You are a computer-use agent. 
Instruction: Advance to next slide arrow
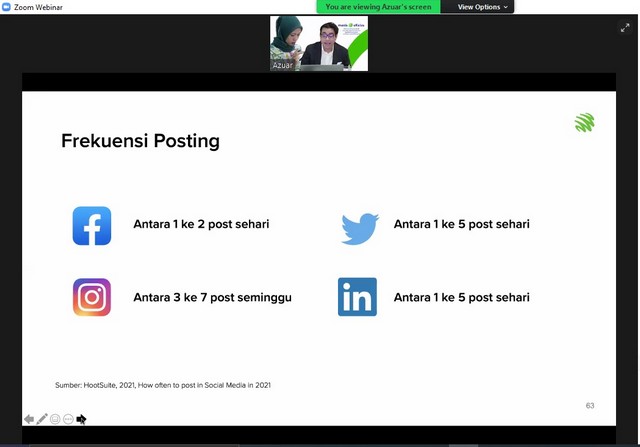coord(81,419)
